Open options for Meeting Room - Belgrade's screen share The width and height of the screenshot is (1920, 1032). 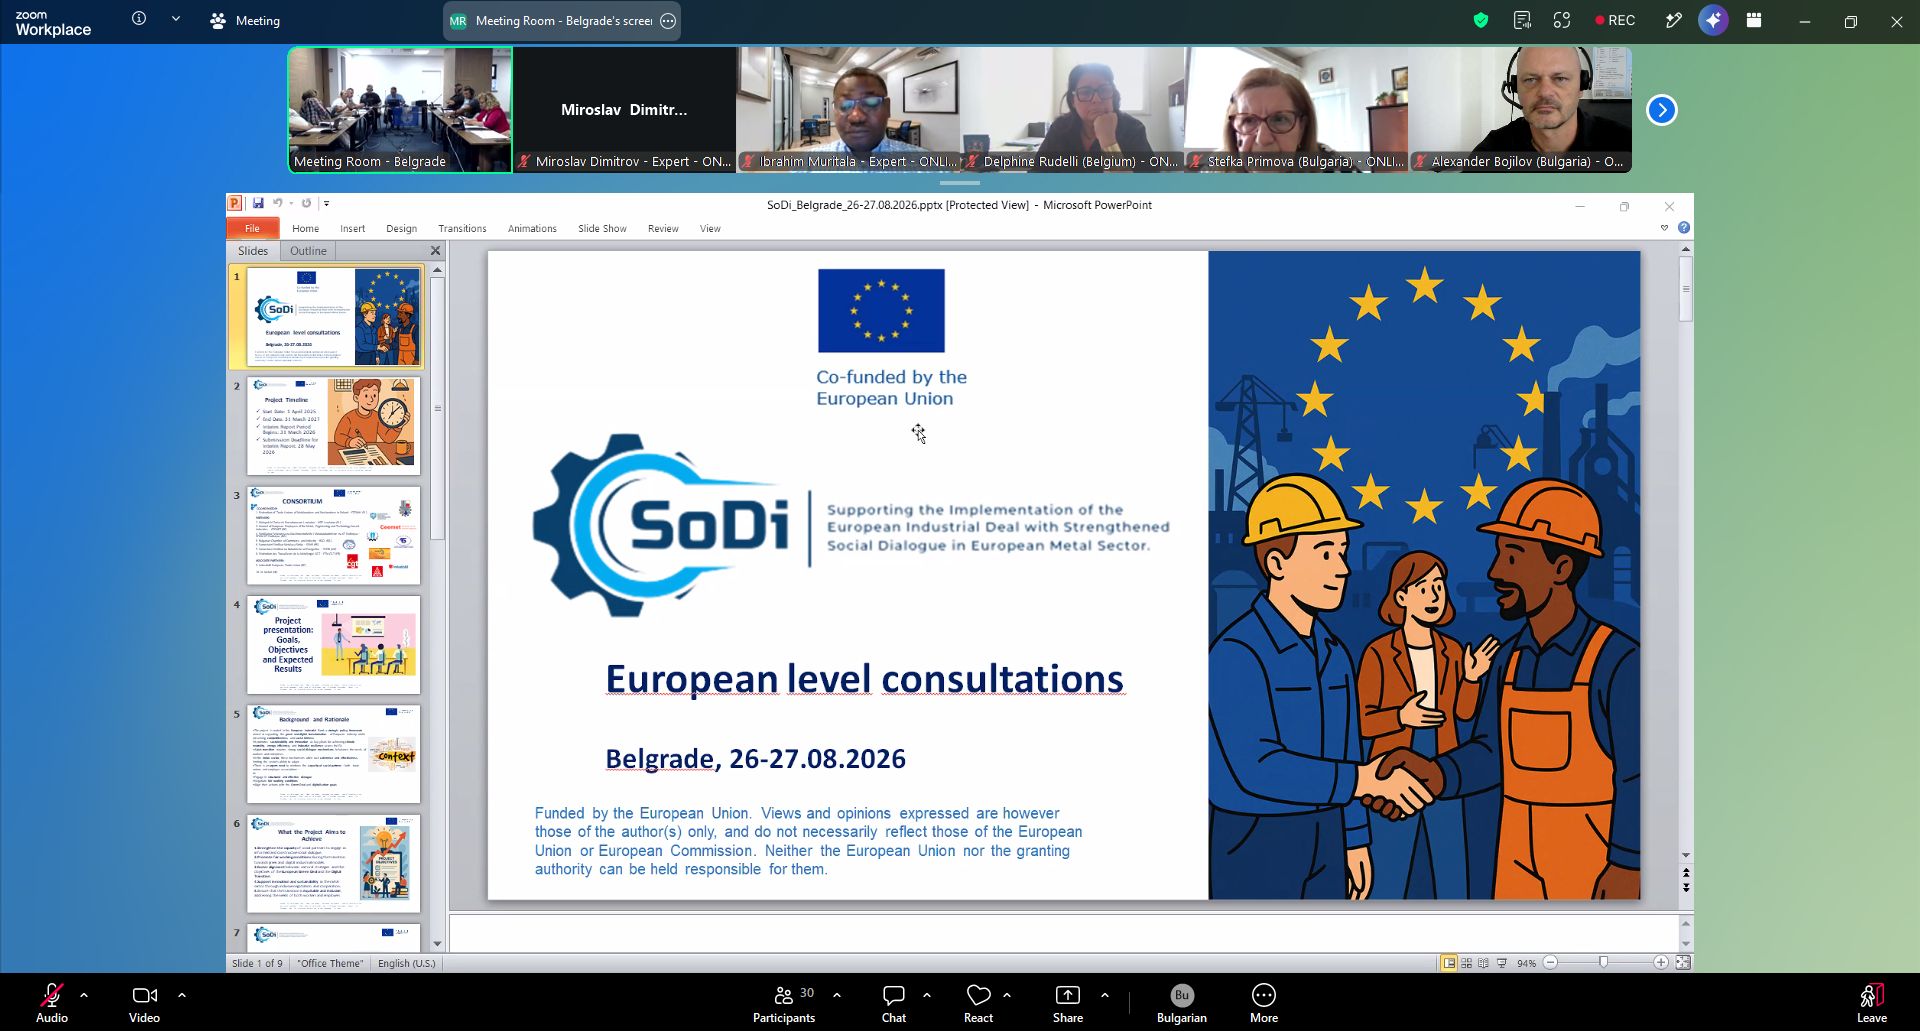coord(668,21)
